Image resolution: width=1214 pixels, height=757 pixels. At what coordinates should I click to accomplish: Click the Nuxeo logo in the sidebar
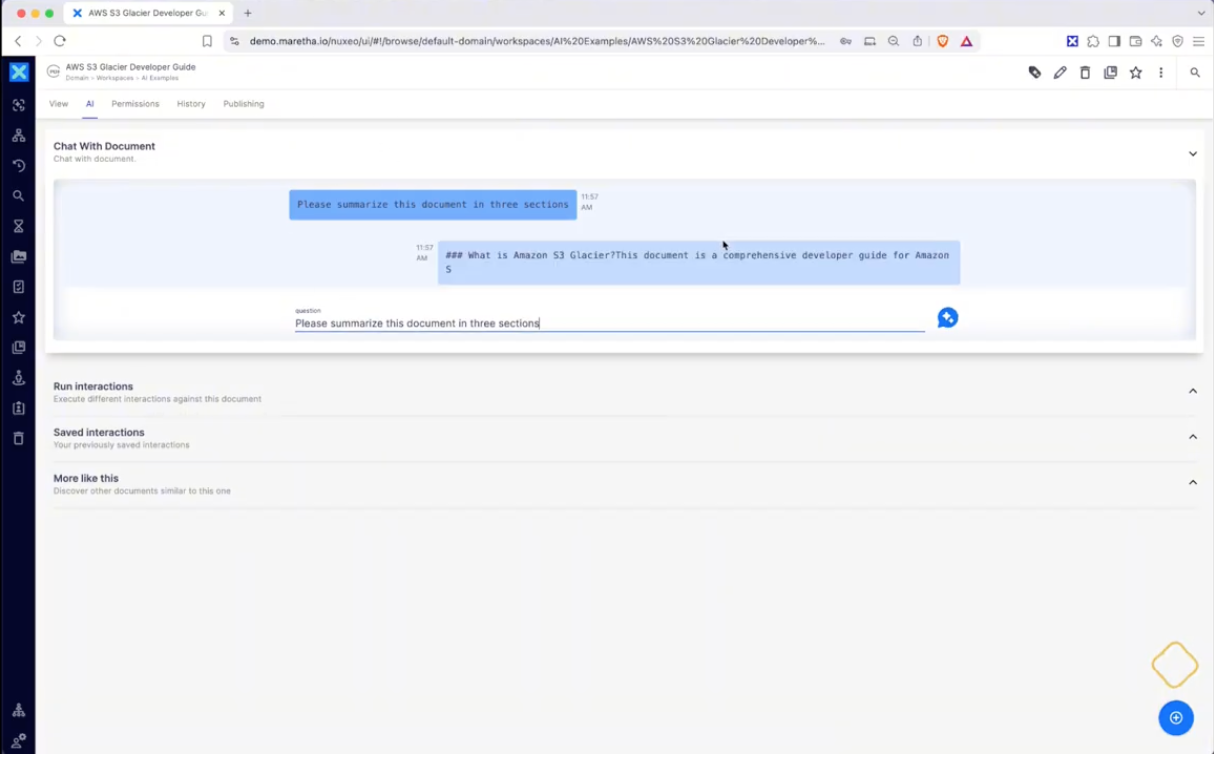tap(18, 72)
